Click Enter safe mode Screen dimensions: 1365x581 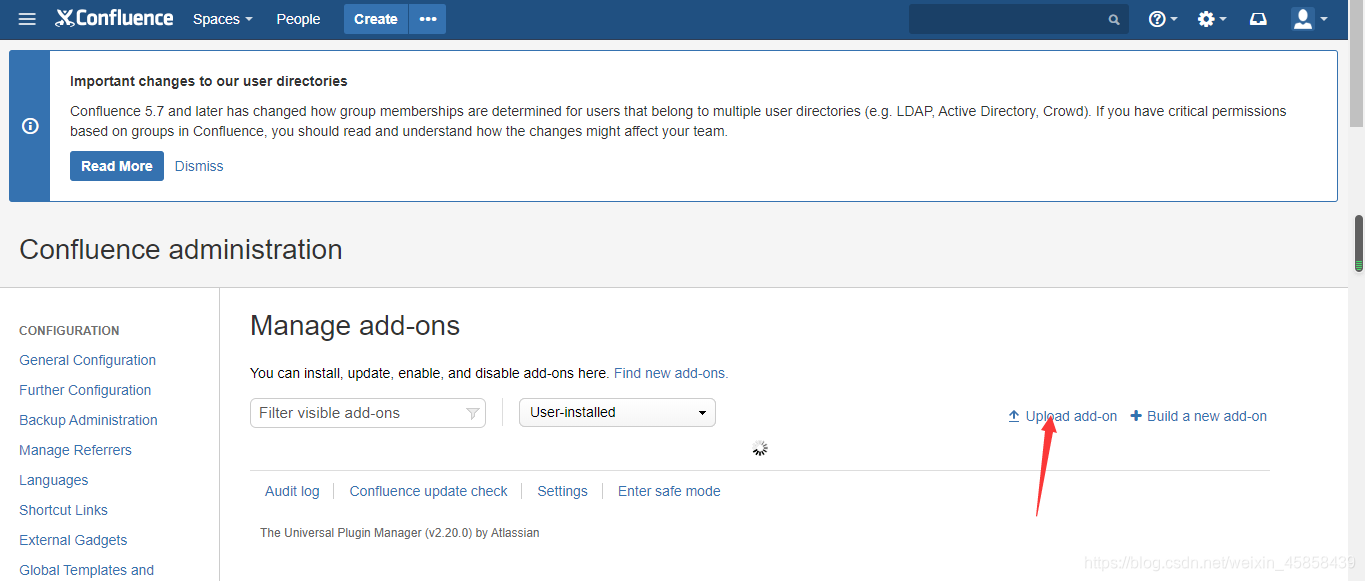tap(669, 491)
